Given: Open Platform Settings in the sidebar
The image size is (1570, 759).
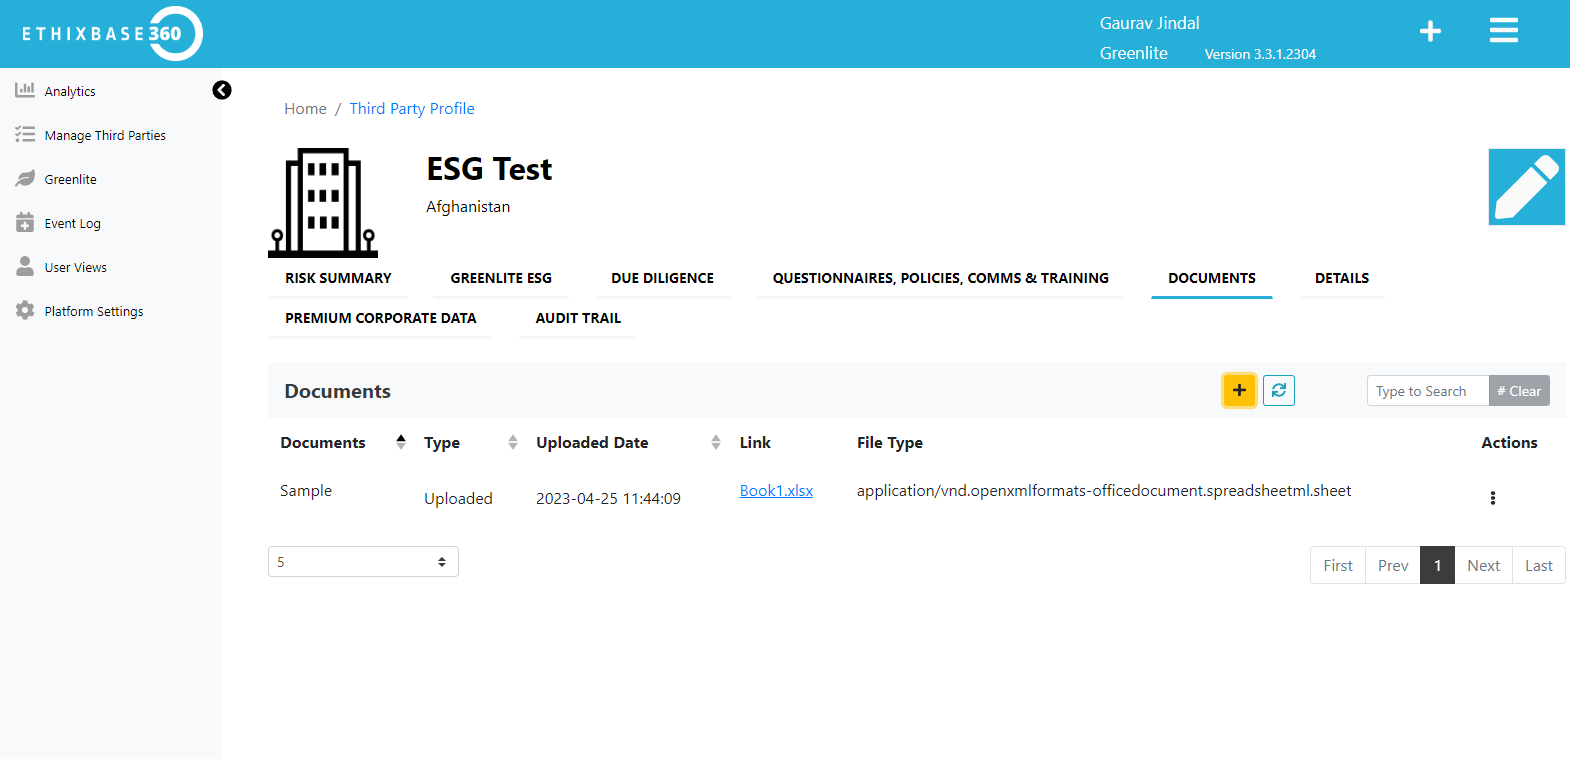Looking at the screenshot, I should click(94, 311).
